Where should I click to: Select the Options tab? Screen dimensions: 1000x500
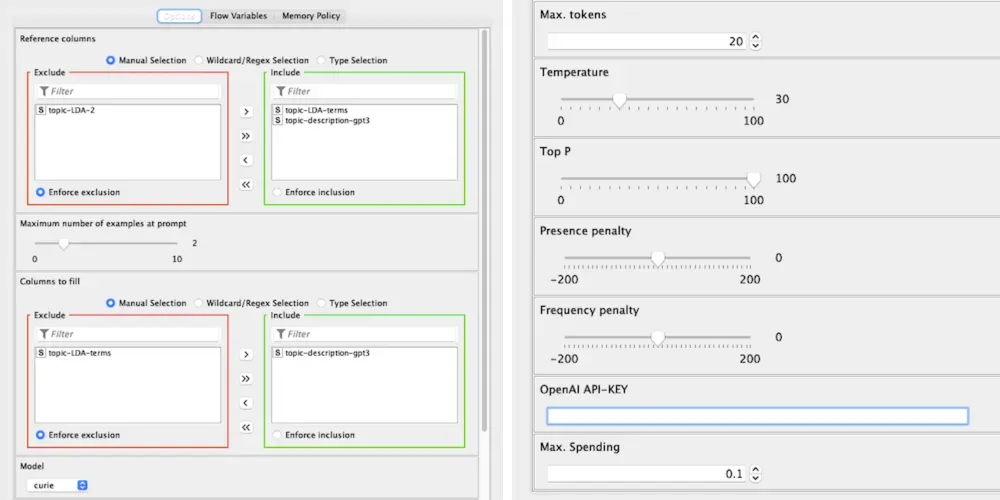[x=179, y=17]
